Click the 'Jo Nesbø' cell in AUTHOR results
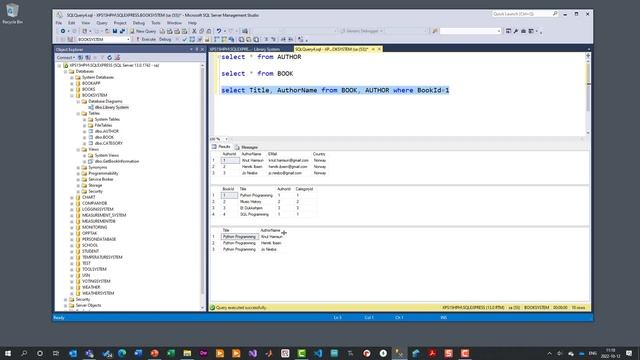 249,173
